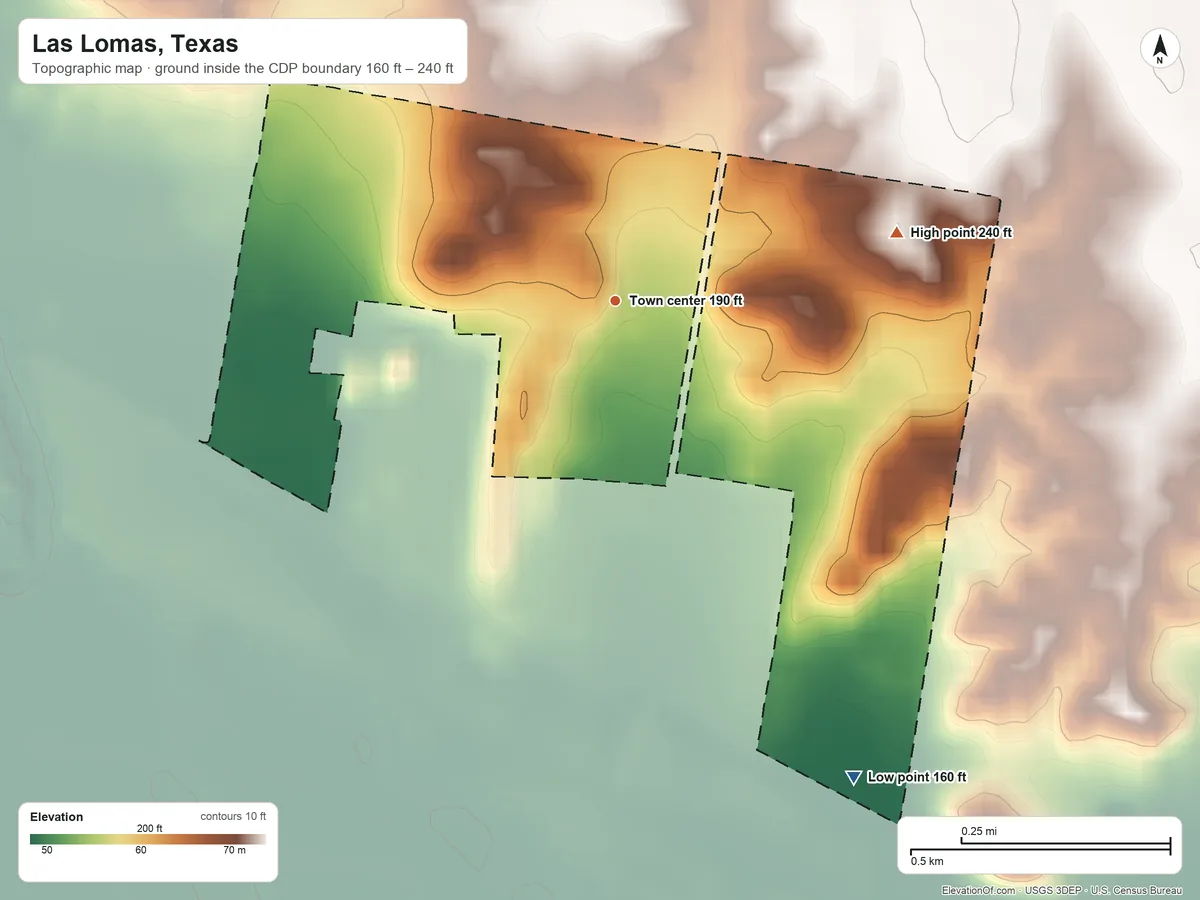Click the 'Elevation' legend heading
The height and width of the screenshot is (900, 1200).
[57, 817]
